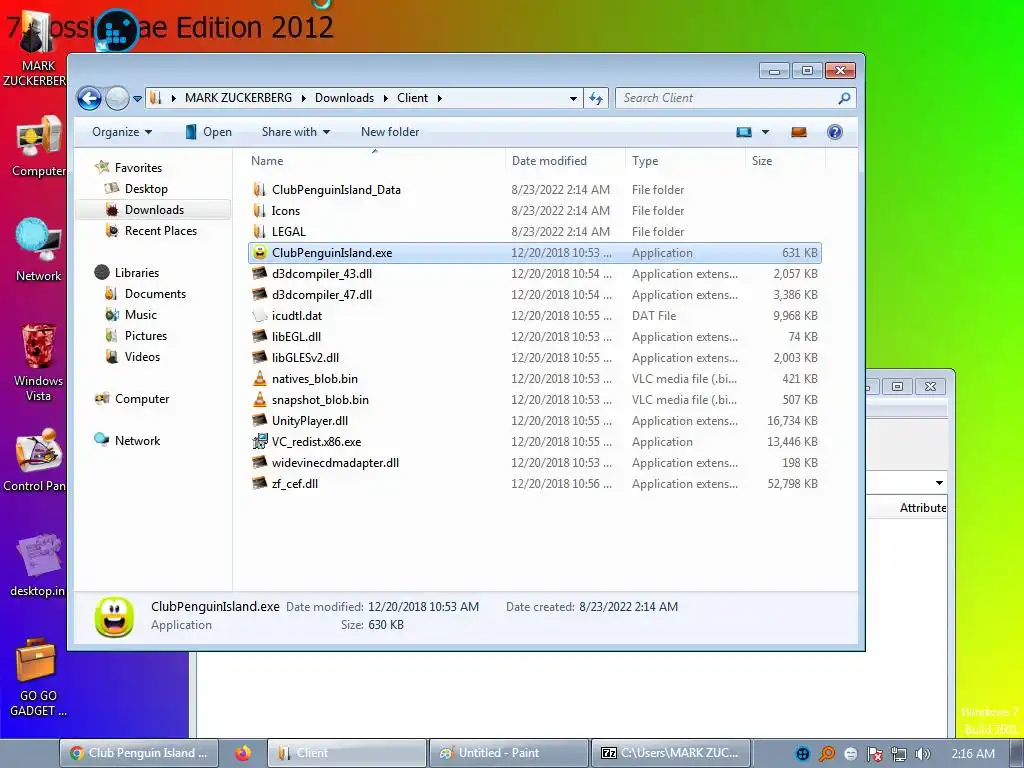Click the Windows Vista recycle bin icon

(x=39, y=346)
